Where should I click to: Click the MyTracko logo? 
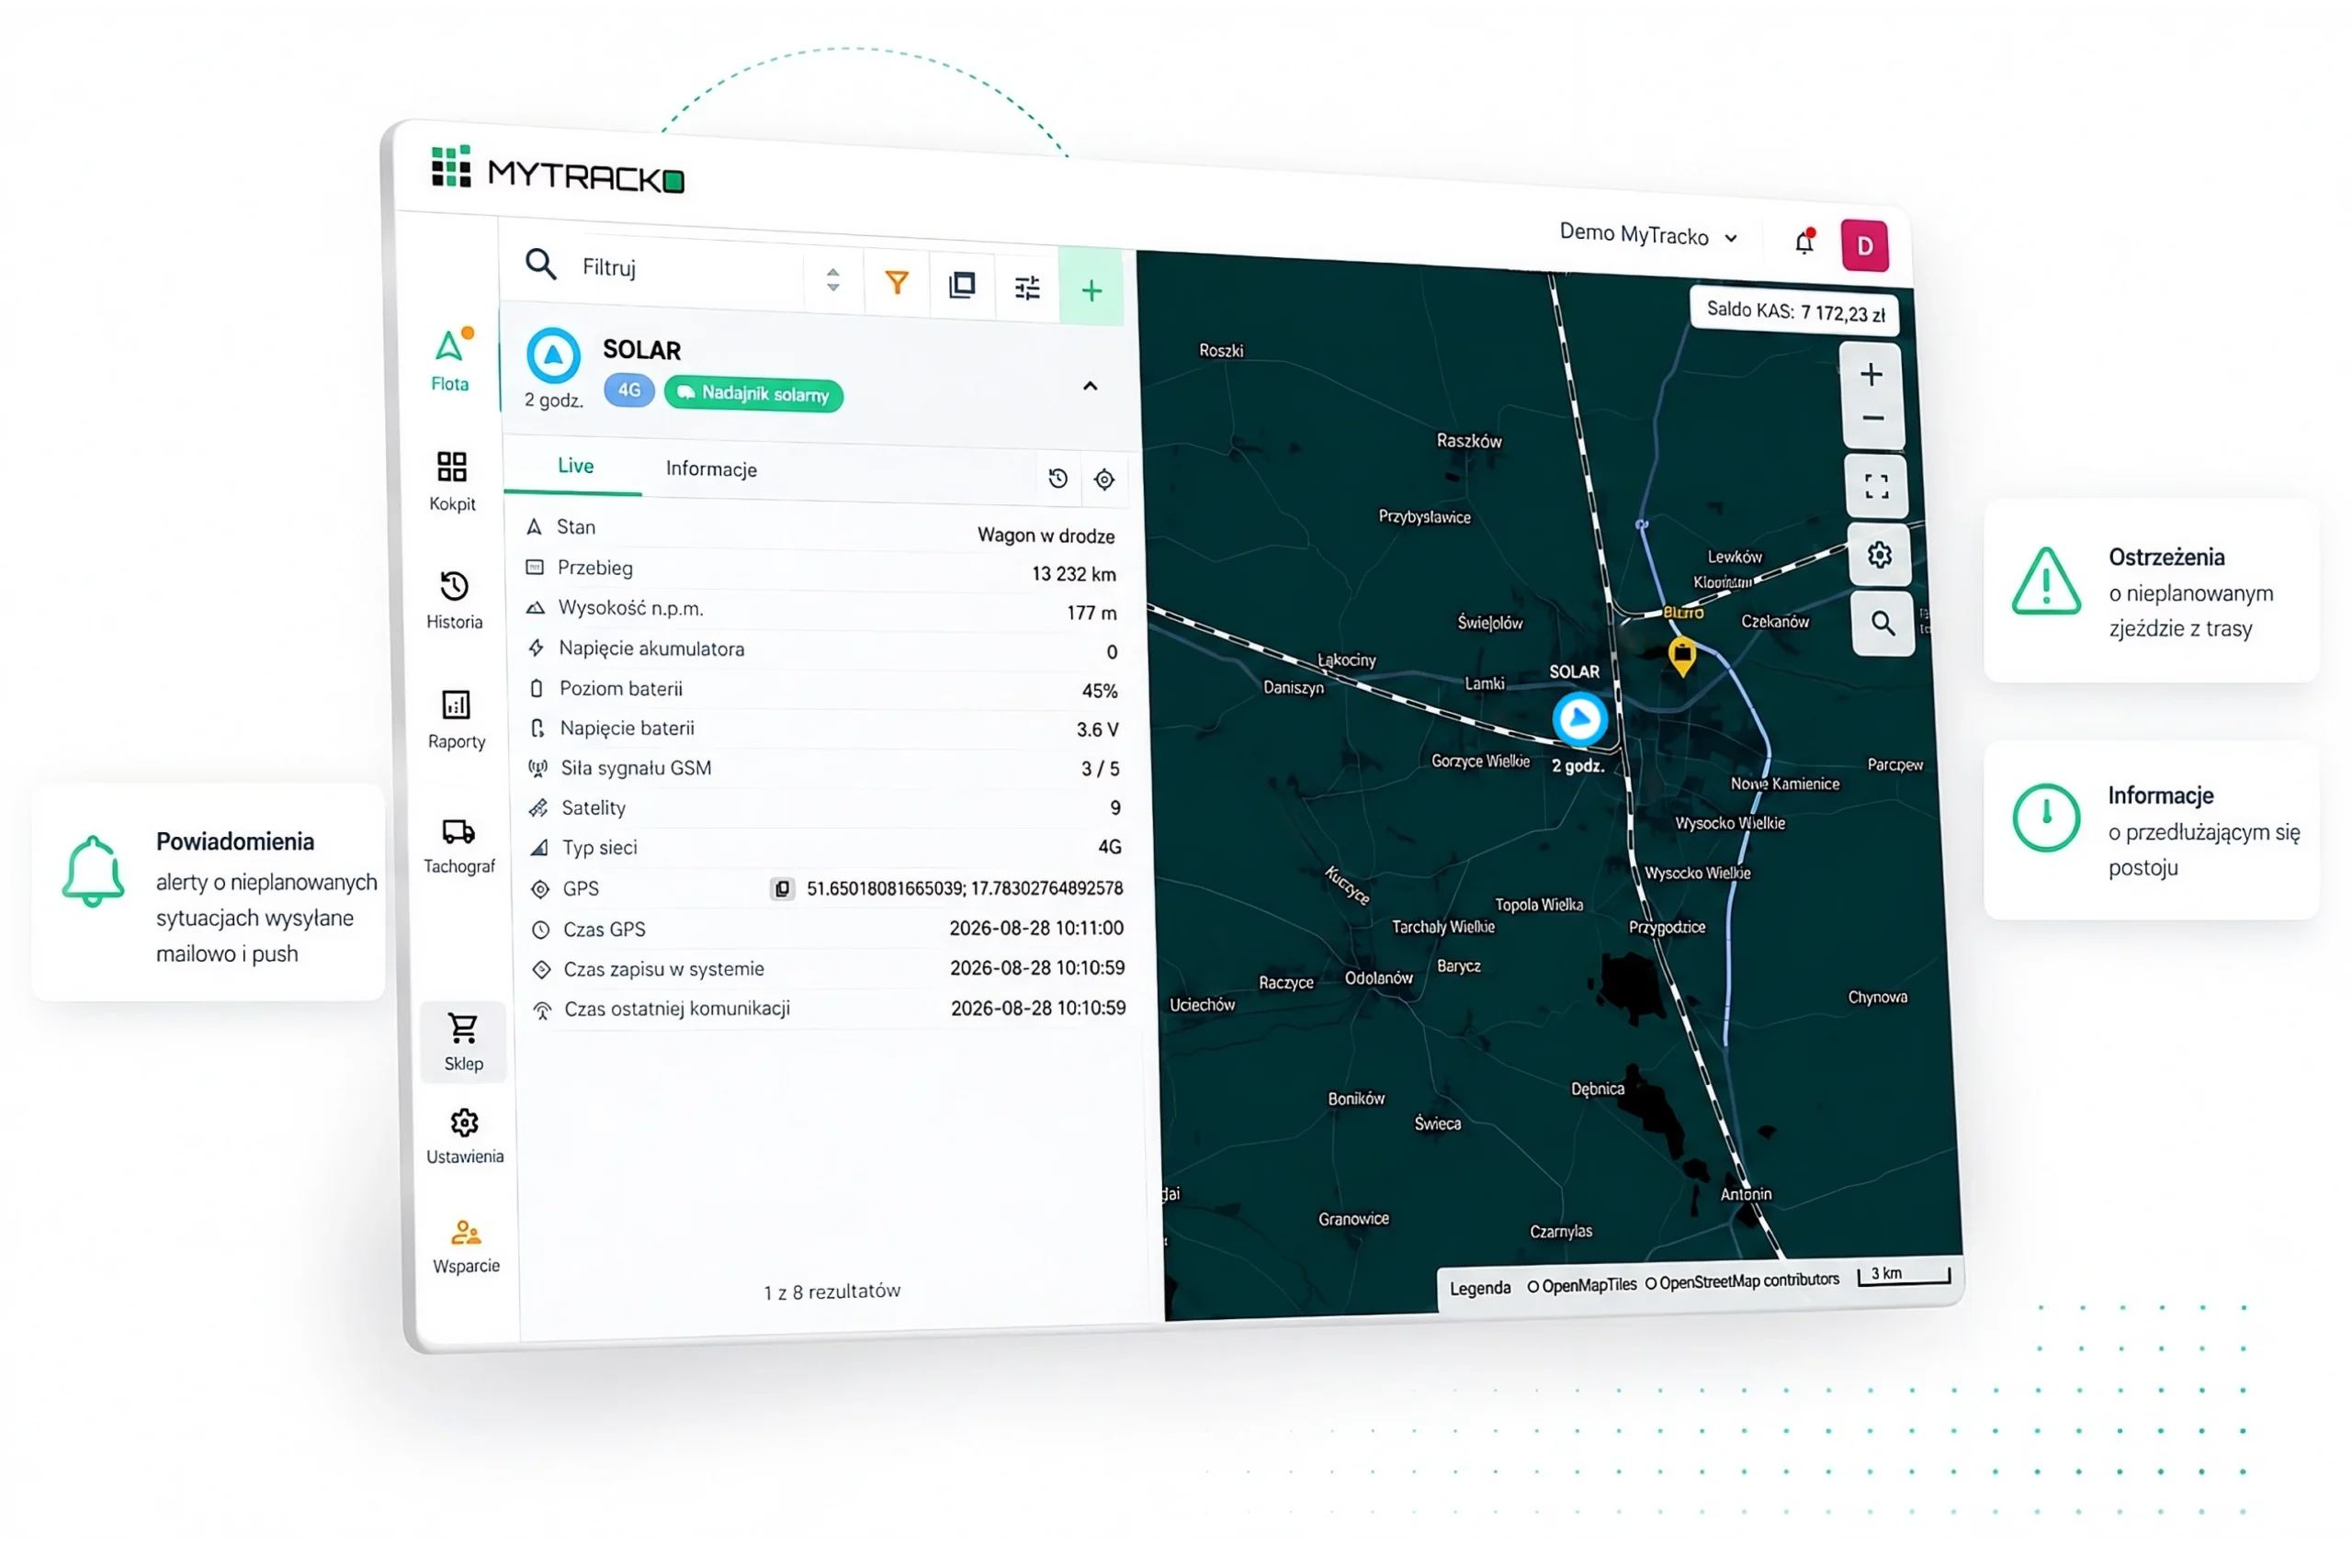click(558, 170)
